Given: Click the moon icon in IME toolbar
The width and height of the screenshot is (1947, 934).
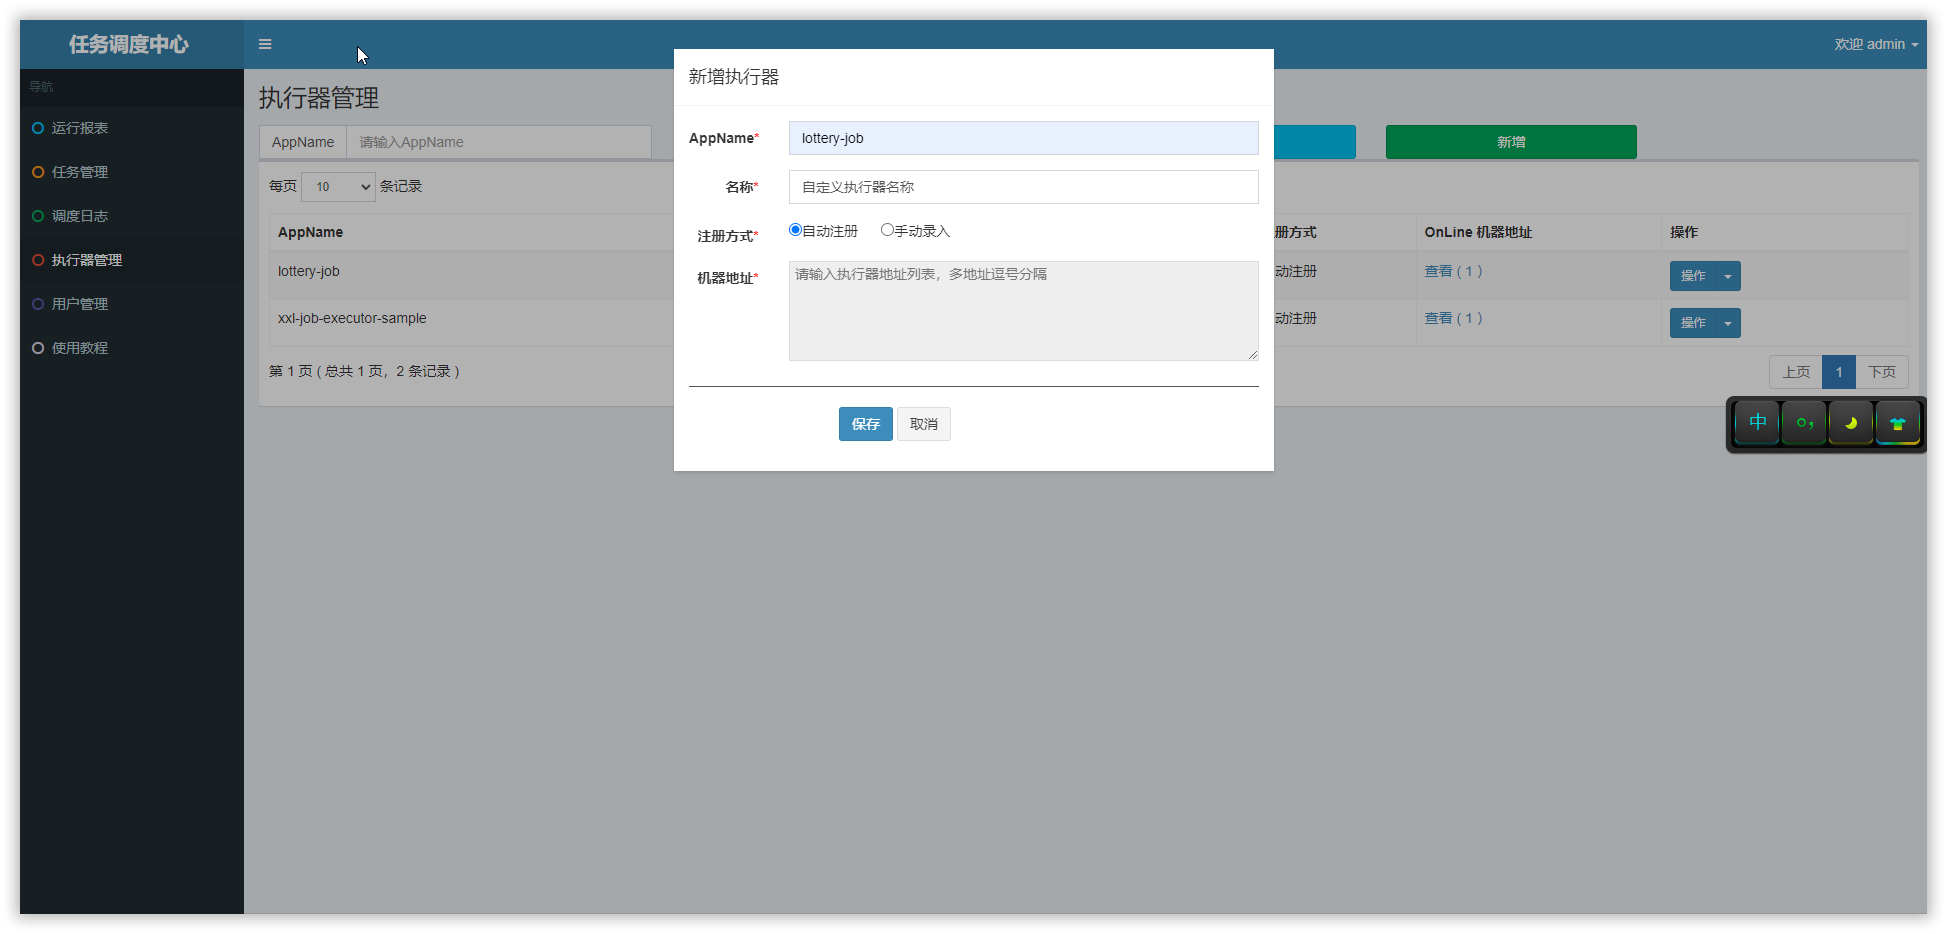Looking at the screenshot, I should tap(1850, 423).
